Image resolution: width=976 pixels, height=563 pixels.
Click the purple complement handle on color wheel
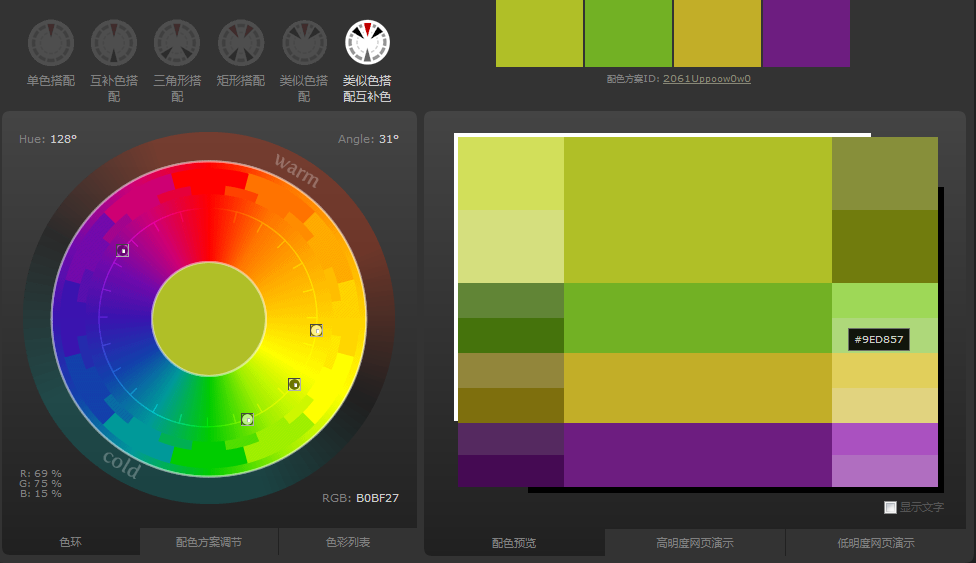click(122, 251)
